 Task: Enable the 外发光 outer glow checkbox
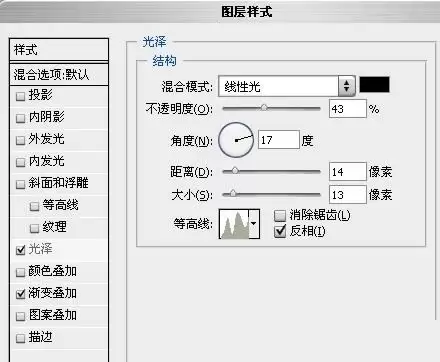[20, 140]
